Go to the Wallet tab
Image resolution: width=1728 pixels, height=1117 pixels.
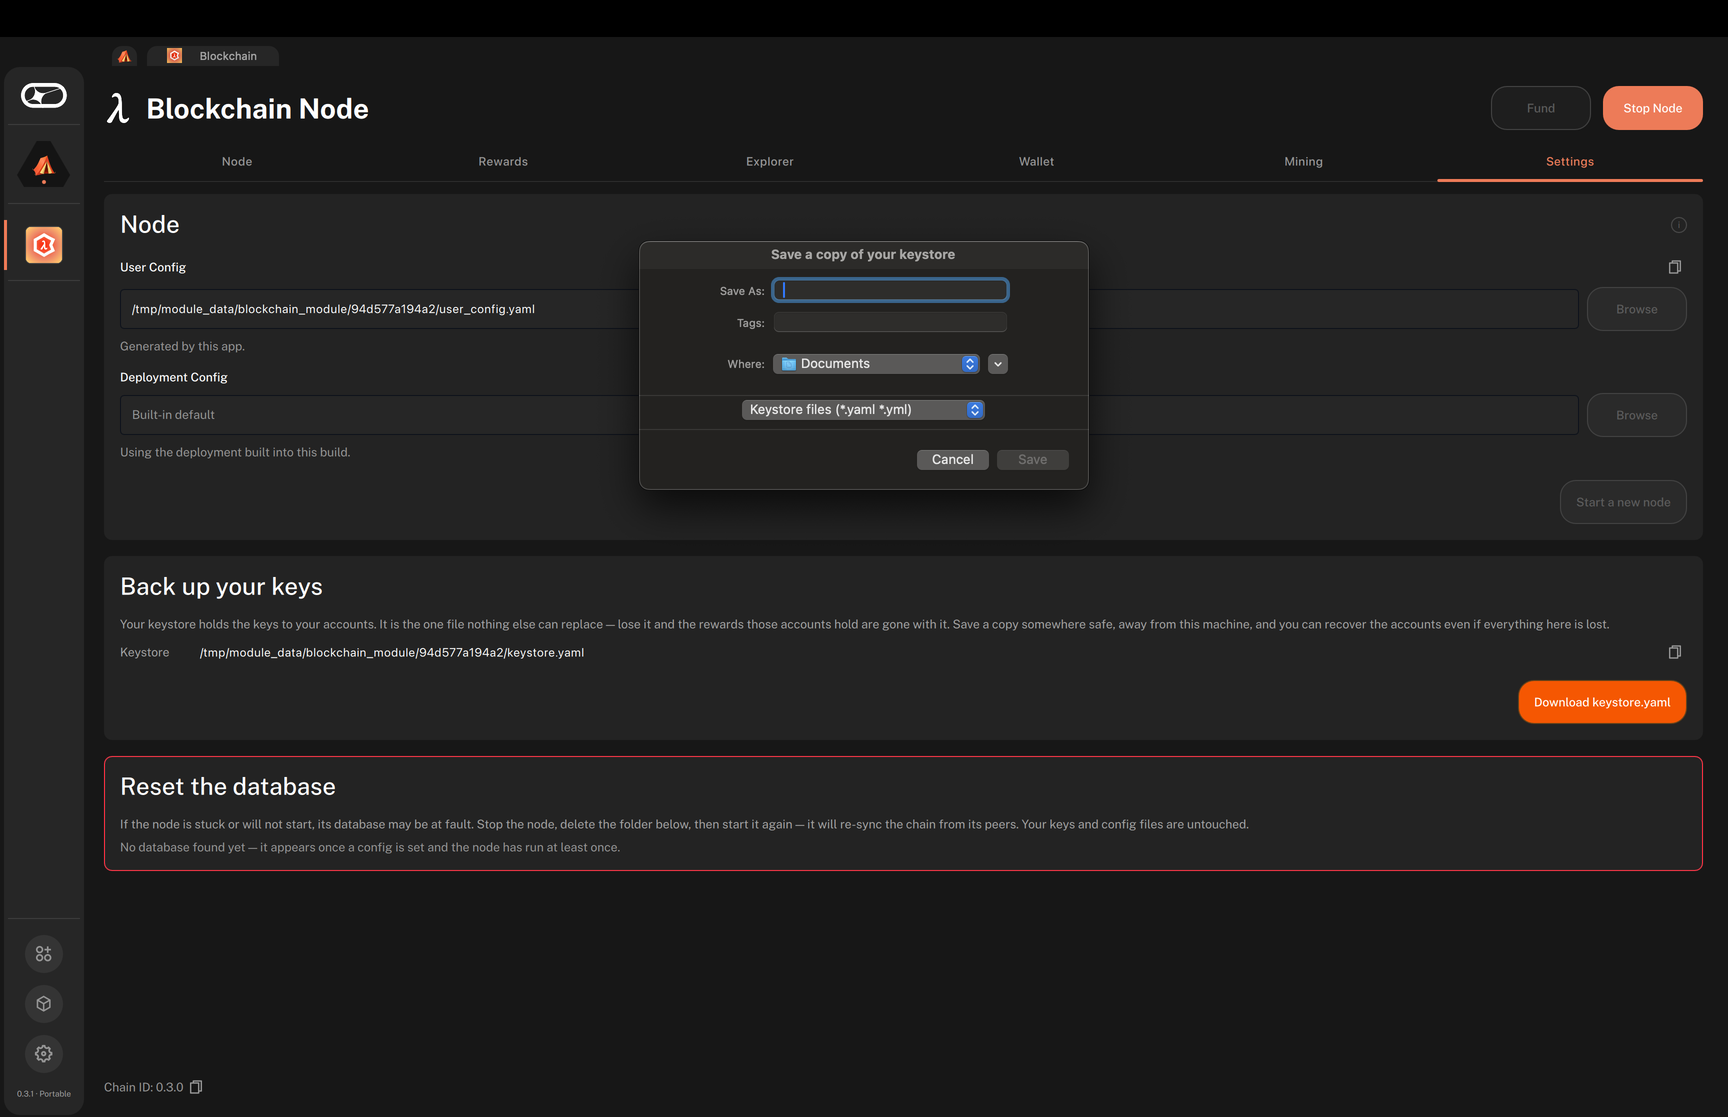(1036, 161)
